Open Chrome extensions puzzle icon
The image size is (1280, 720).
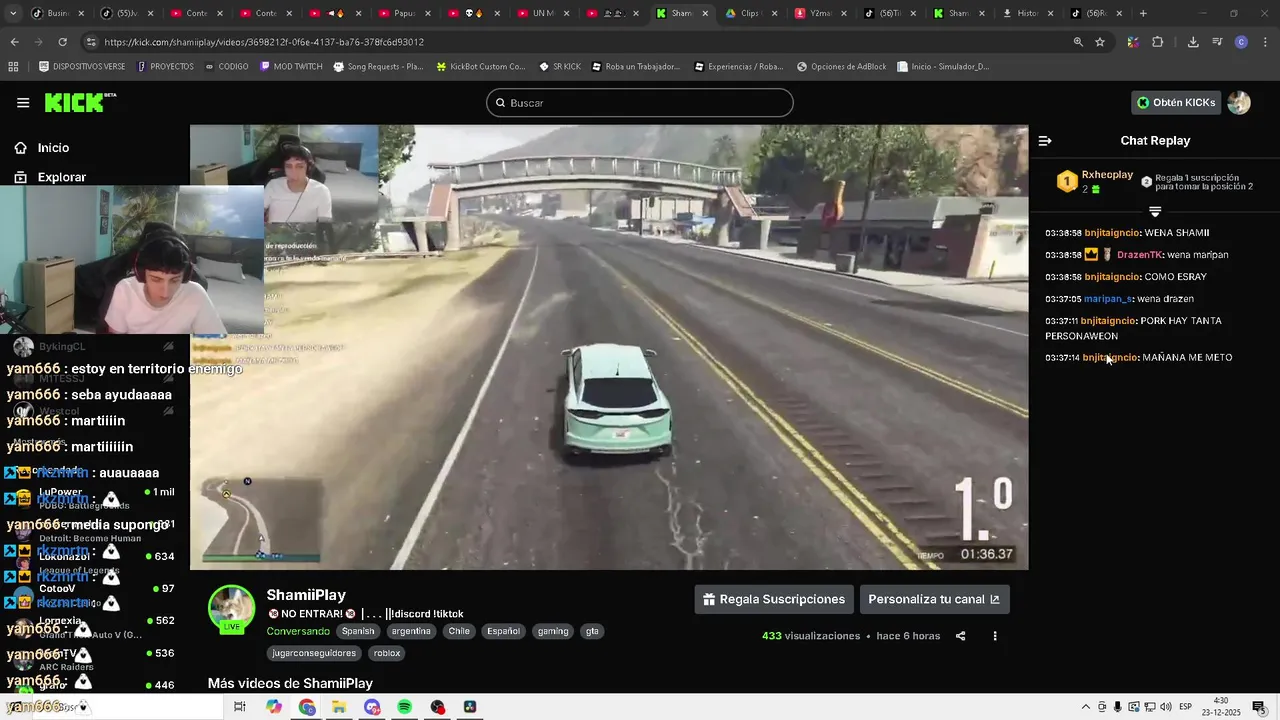tap(1158, 42)
